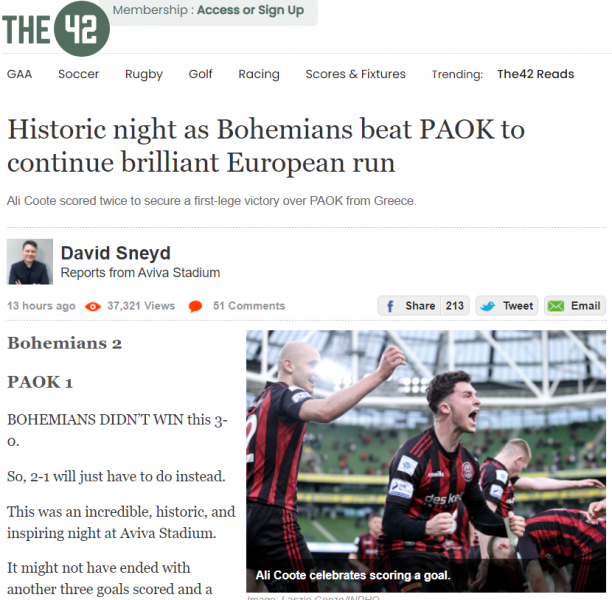The width and height of the screenshot is (612, 600).
Task: Open the Ali Coote celebration photo
Action: (426, 461)
